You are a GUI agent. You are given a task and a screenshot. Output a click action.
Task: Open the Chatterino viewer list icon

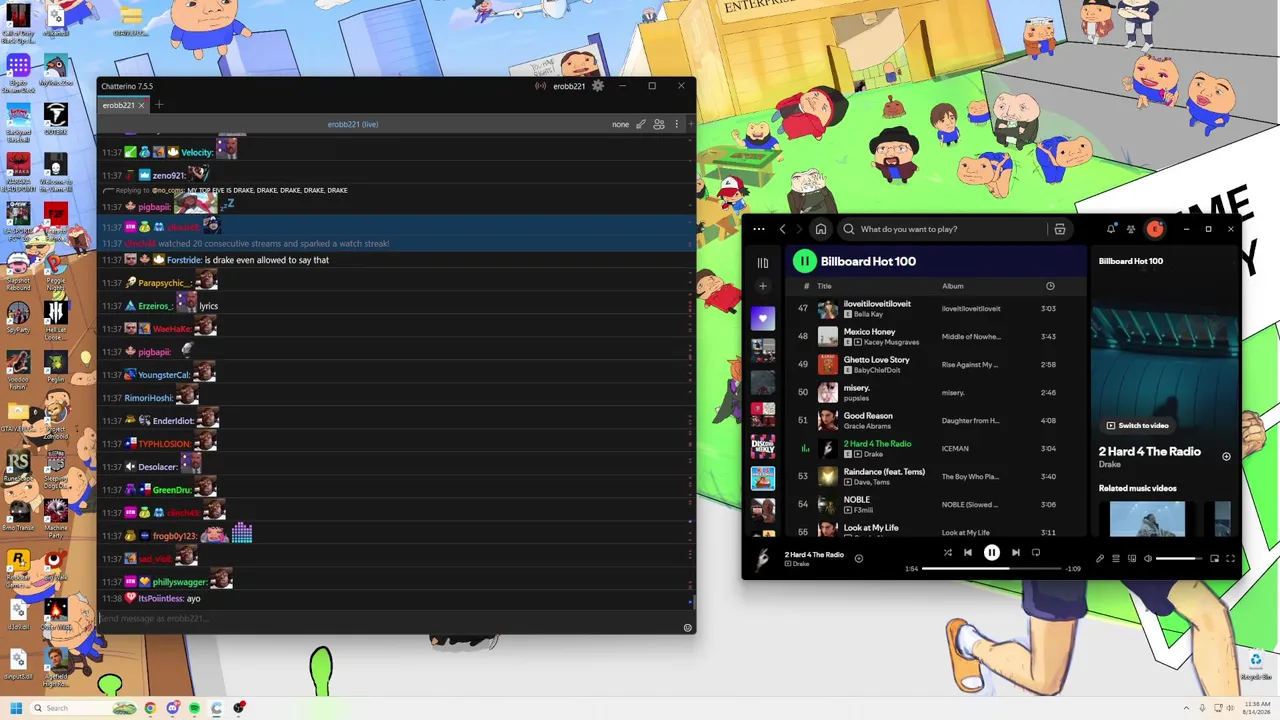click(x=659, y=124)
